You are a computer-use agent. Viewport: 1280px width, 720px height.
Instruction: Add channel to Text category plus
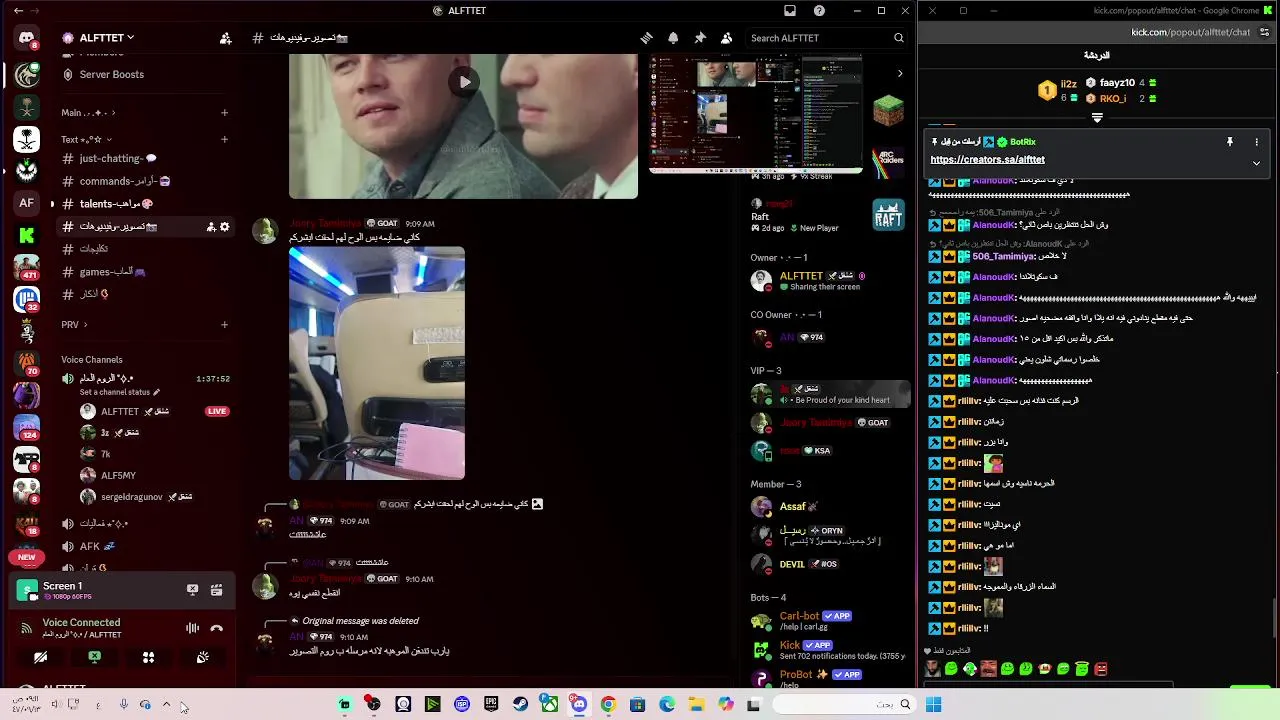click(x=224, y=139)
